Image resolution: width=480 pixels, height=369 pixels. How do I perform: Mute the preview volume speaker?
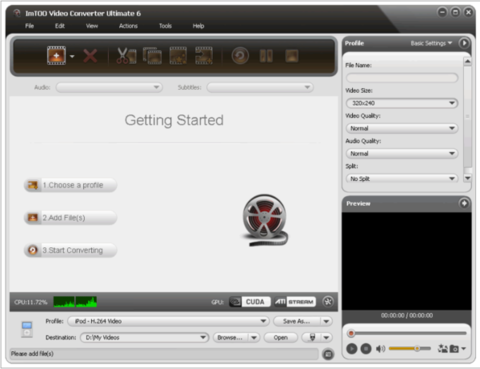(380, 349)
